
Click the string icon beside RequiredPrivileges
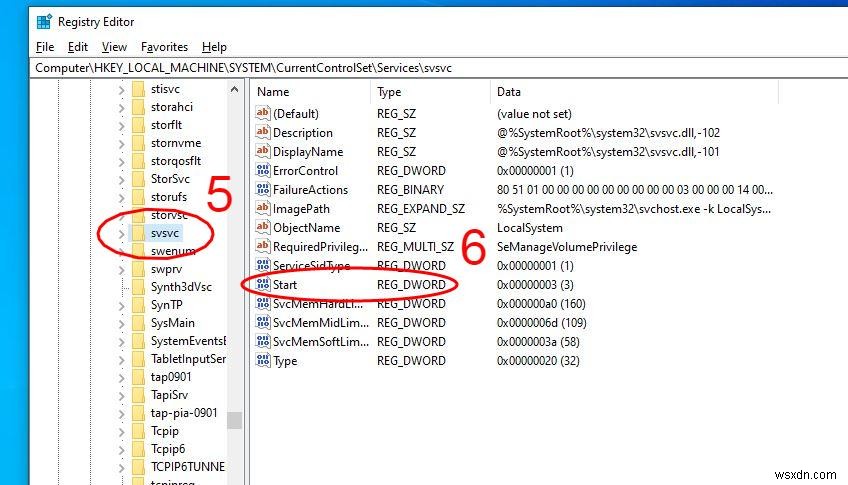click(263, 246)
